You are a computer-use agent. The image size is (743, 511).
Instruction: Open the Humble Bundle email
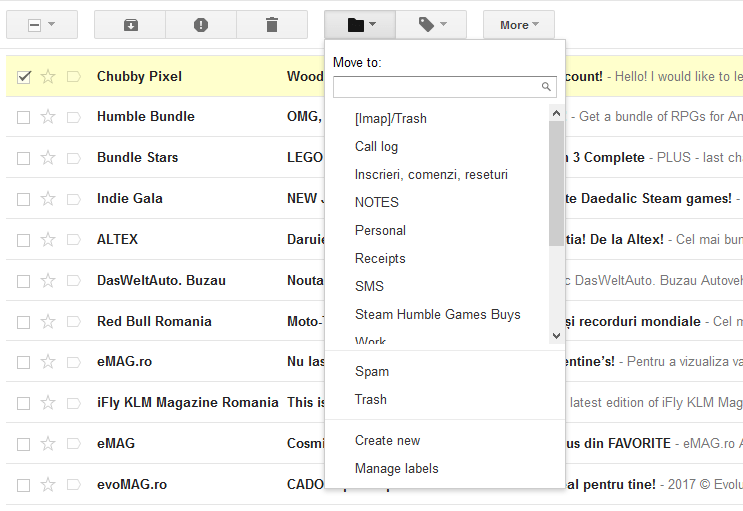point(374,117)
